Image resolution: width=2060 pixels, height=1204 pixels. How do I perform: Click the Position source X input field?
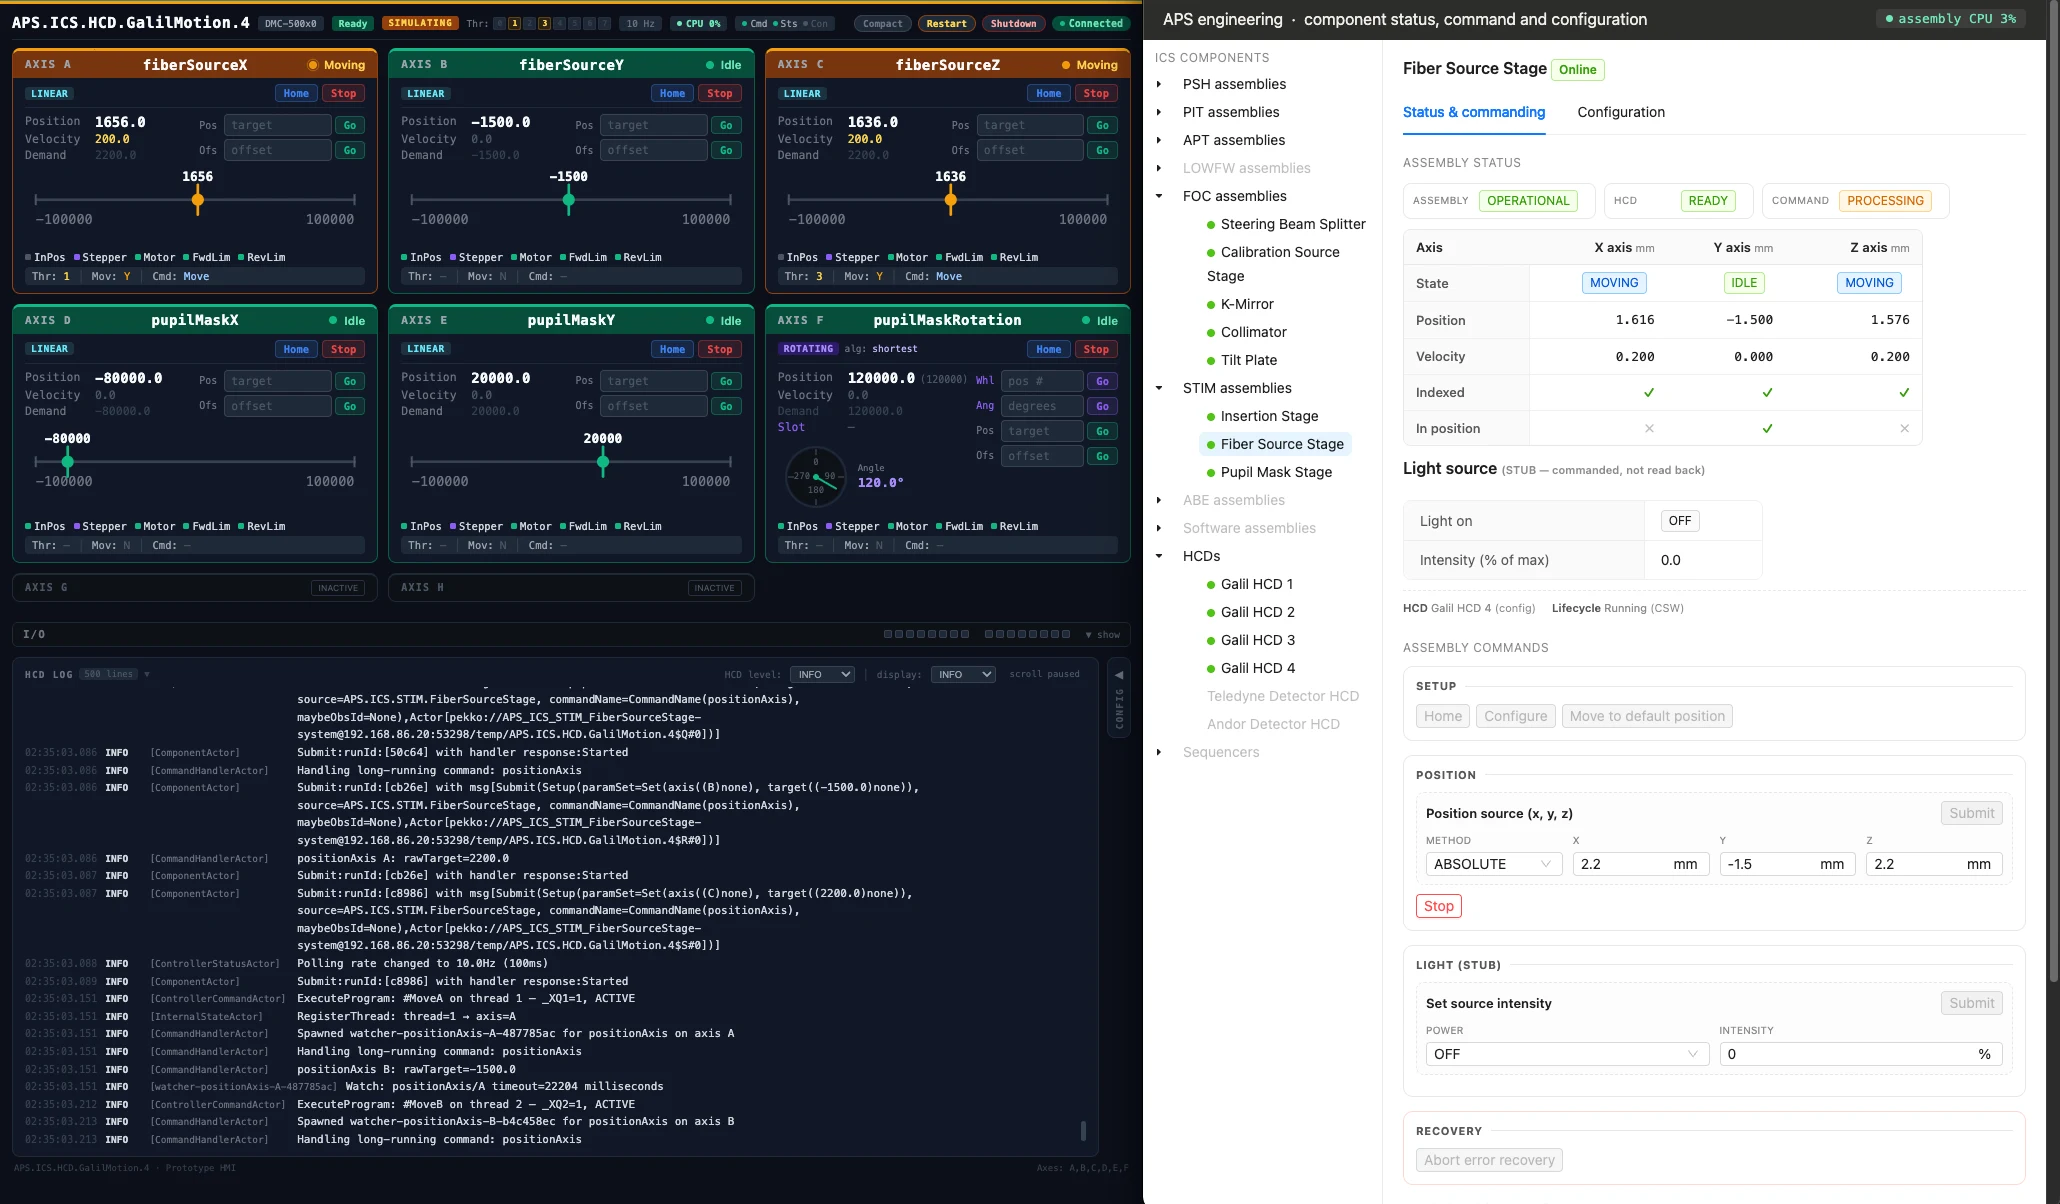click(x=1642, y=864)
